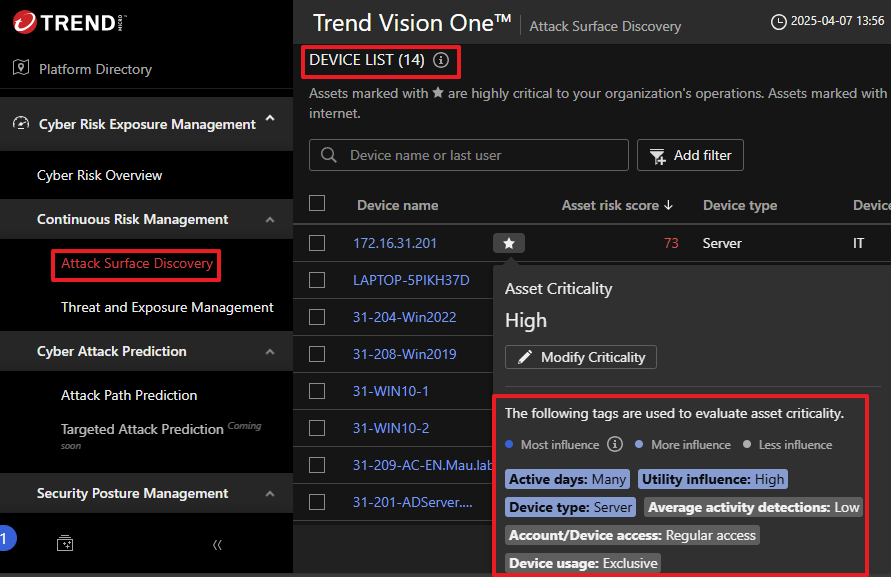Collapse the Security Posture Management section

pyautogui.click(x=270, y=494)
